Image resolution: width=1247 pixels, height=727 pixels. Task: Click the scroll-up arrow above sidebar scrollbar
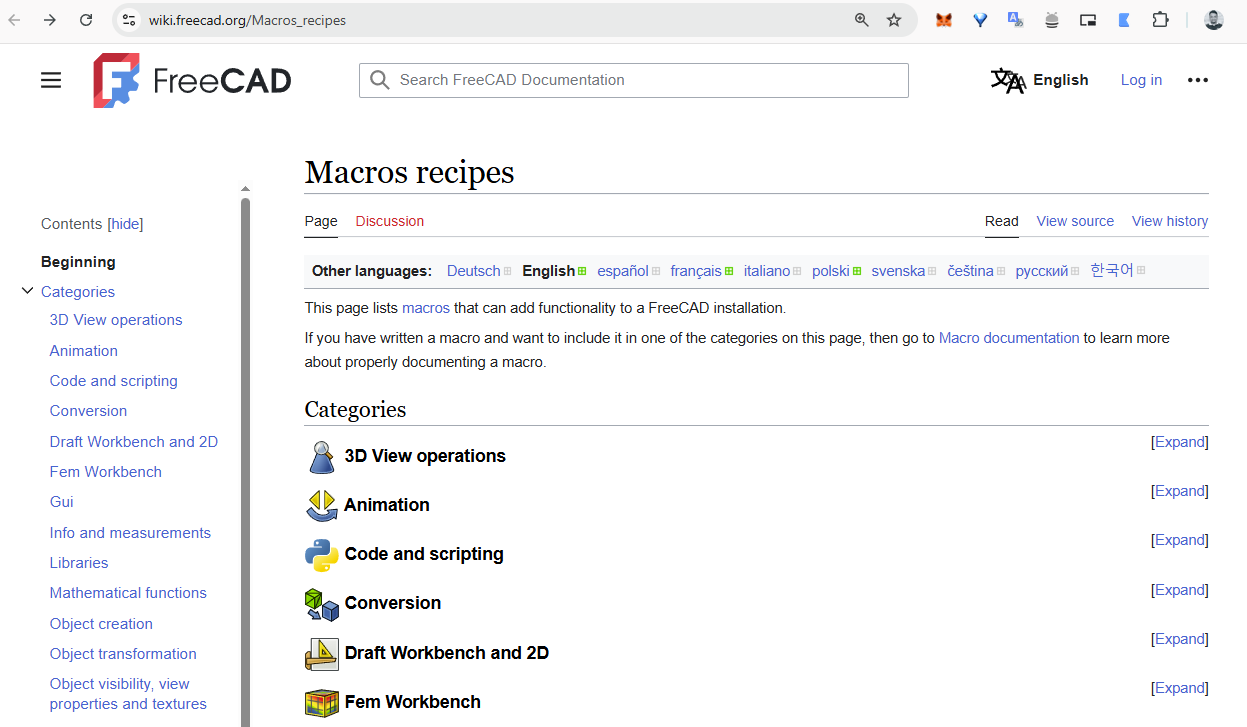[246, 189]
